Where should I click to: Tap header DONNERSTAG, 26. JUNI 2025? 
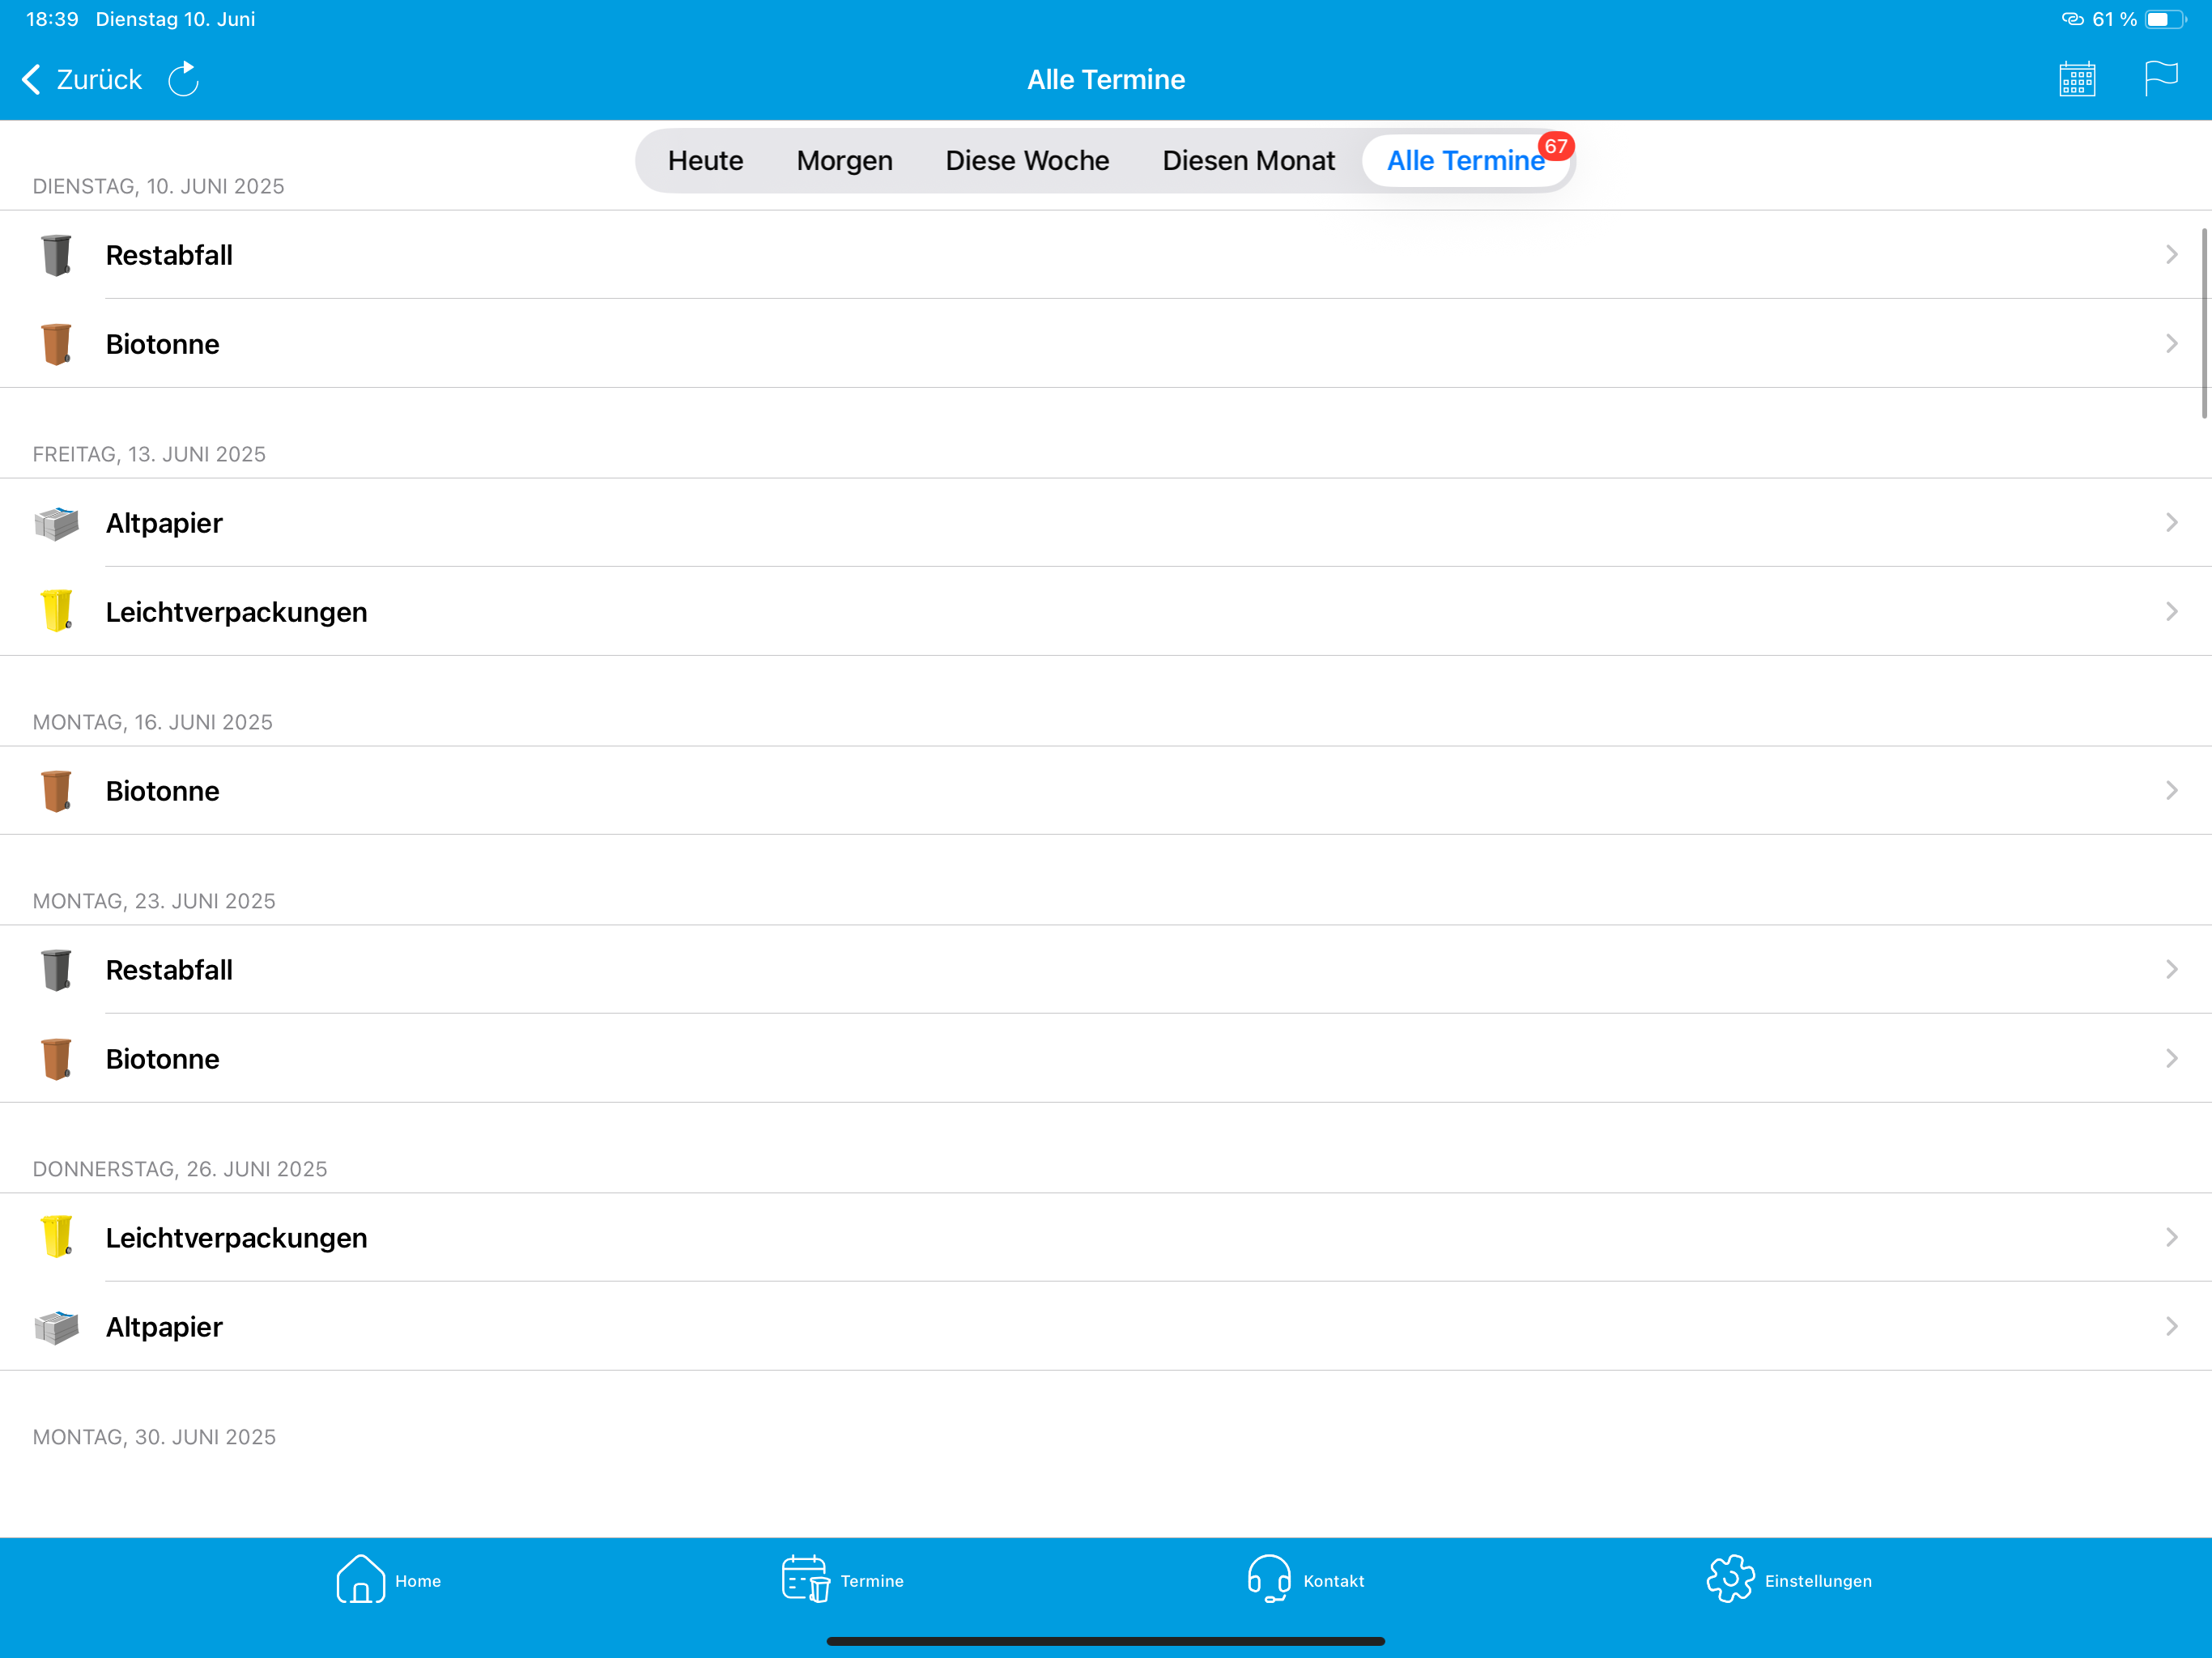(180, 1169)
